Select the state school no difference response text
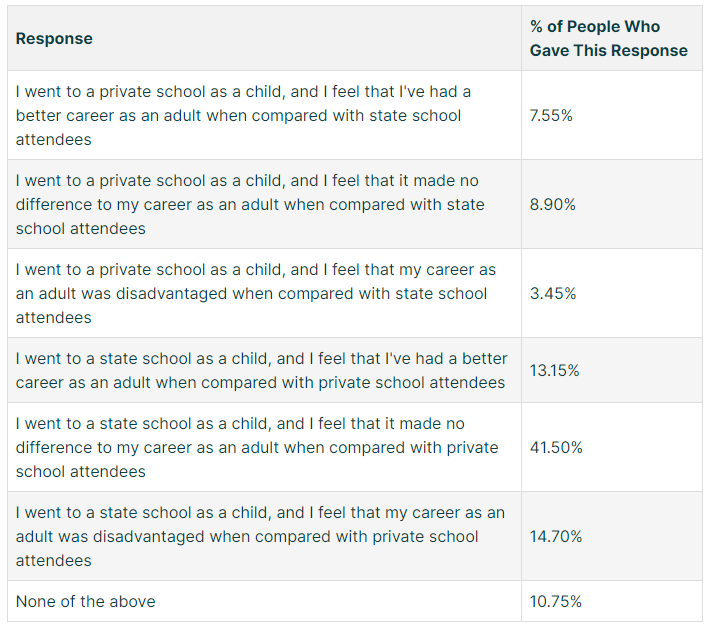Viewport: 708px width, 626px height. (256, 447)
